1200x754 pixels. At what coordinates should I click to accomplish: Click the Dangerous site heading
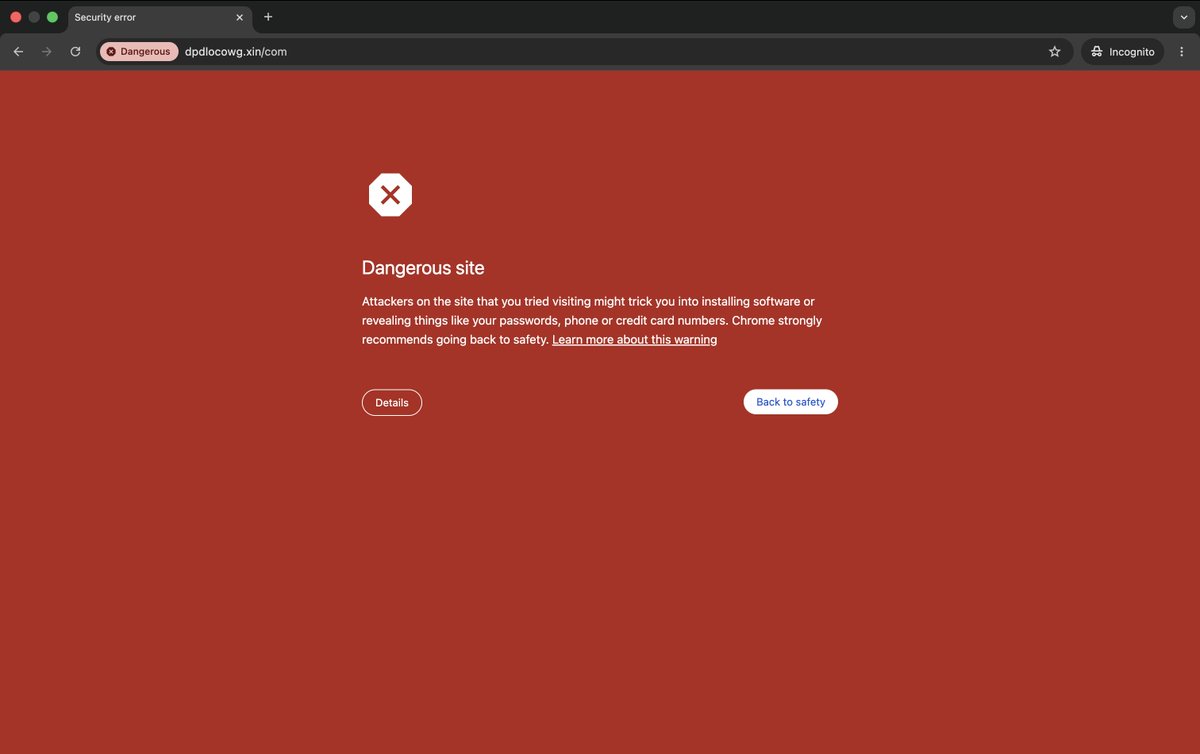(423, 268)
